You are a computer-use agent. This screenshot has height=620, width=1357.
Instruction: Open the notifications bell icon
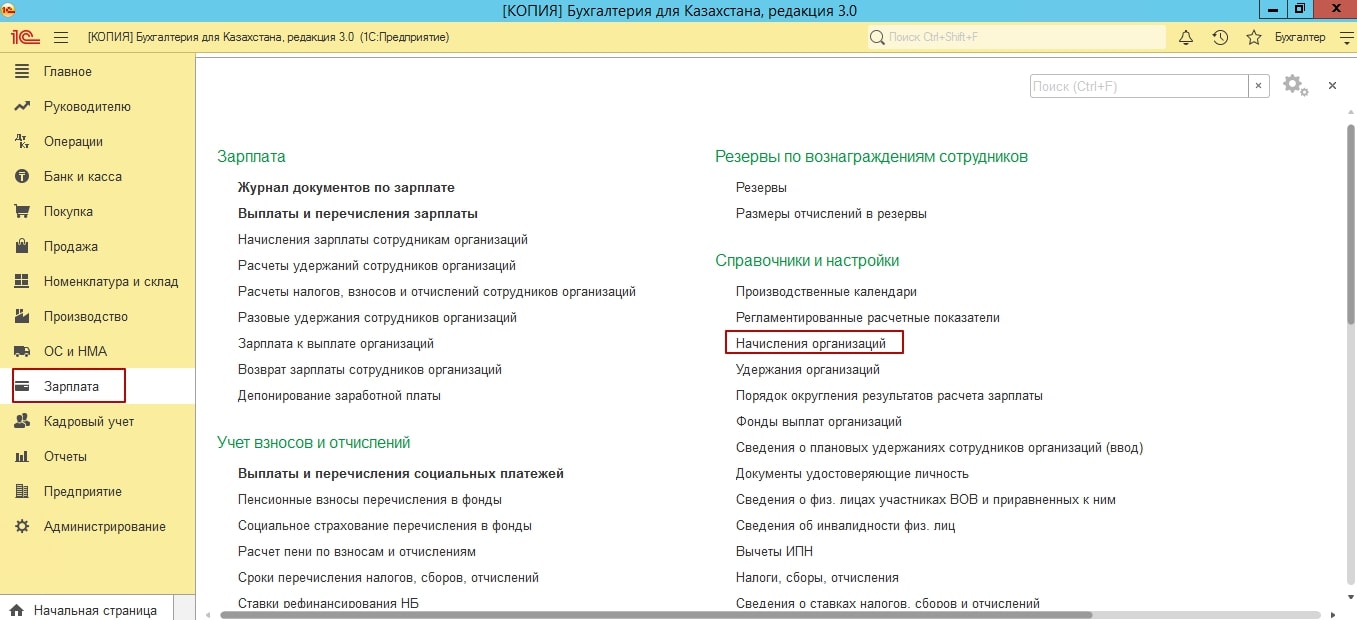1187,37
